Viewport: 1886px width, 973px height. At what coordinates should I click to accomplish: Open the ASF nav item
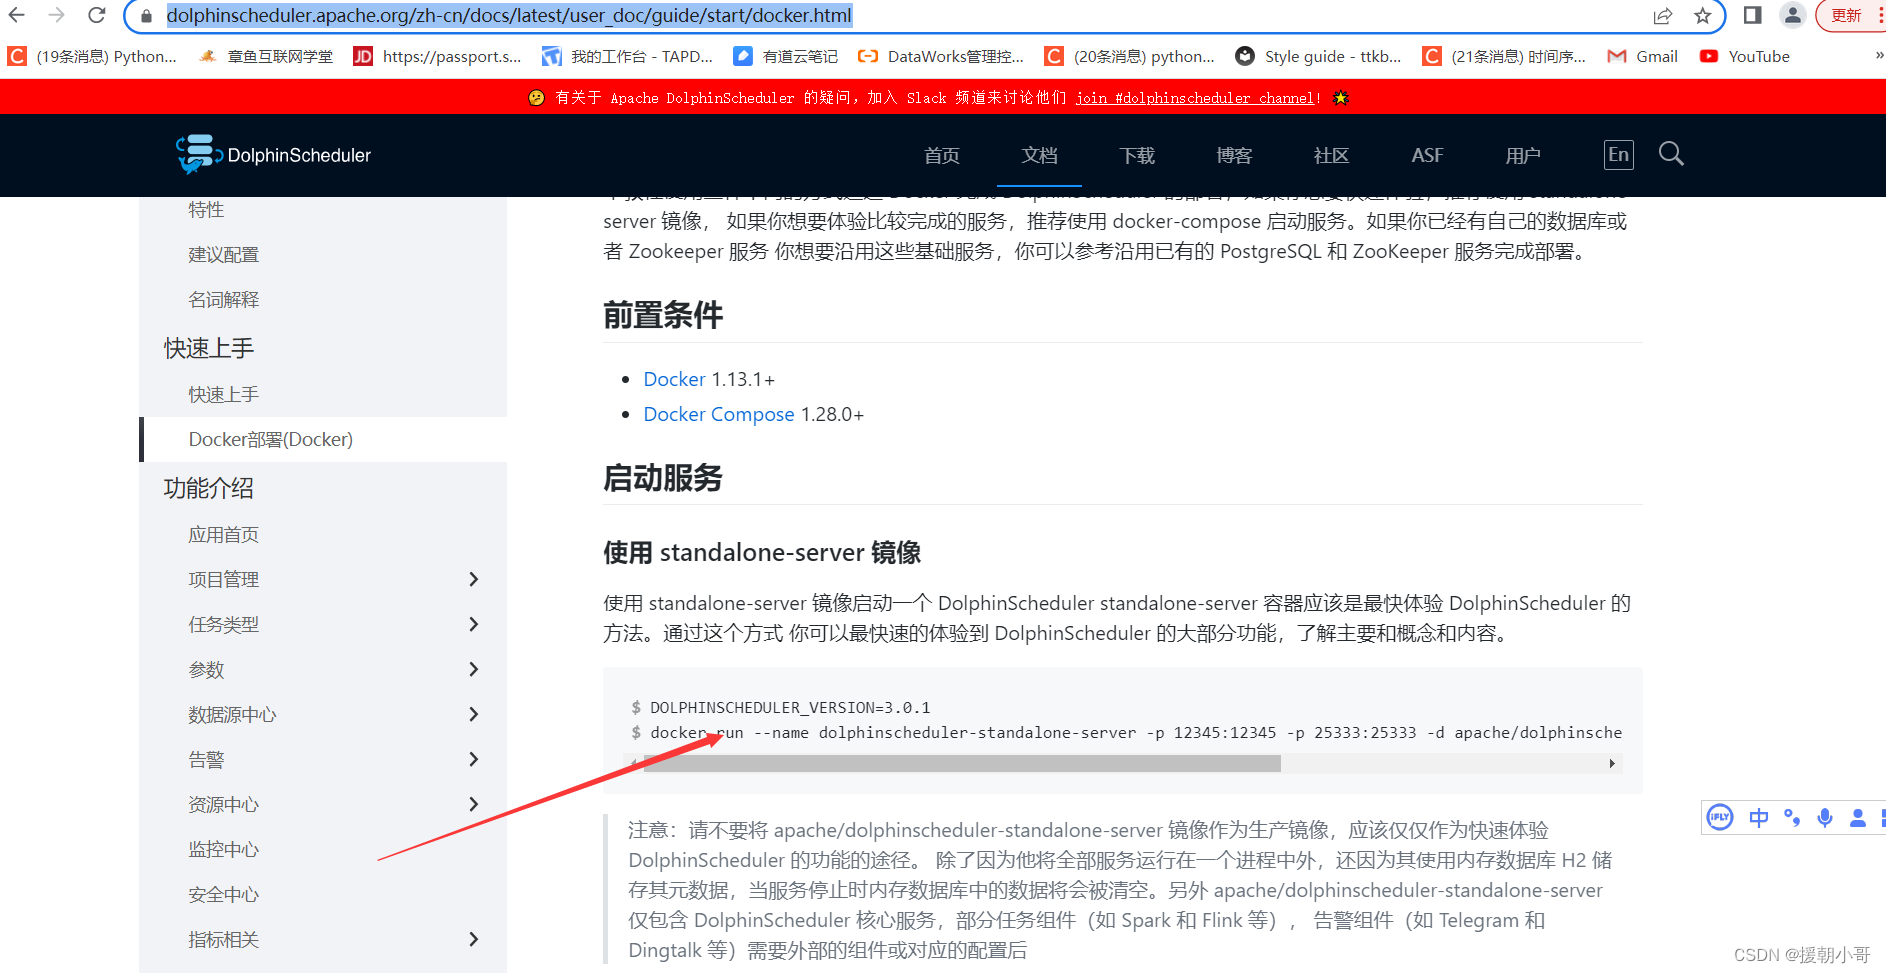point(1427,155)
